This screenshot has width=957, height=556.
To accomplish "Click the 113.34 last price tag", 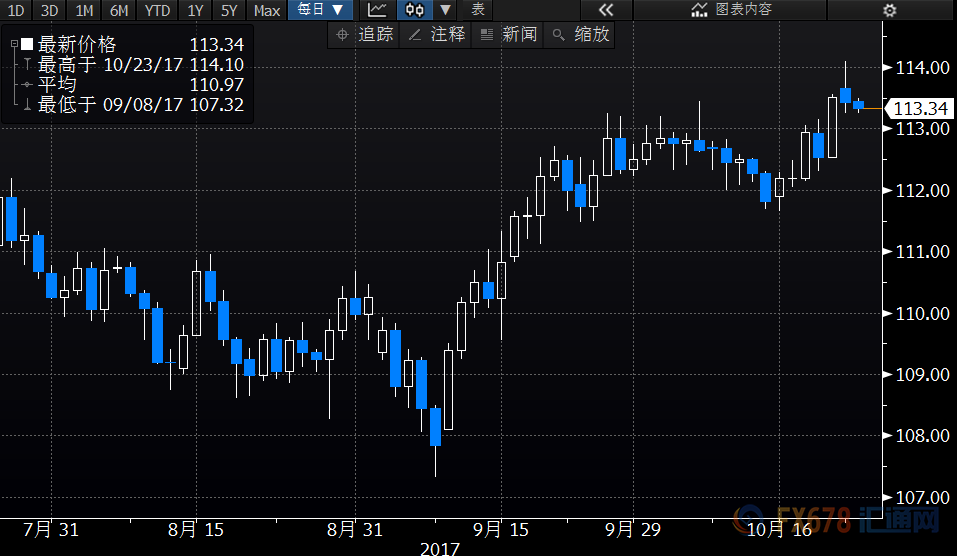I will click(x=919, y=109).
